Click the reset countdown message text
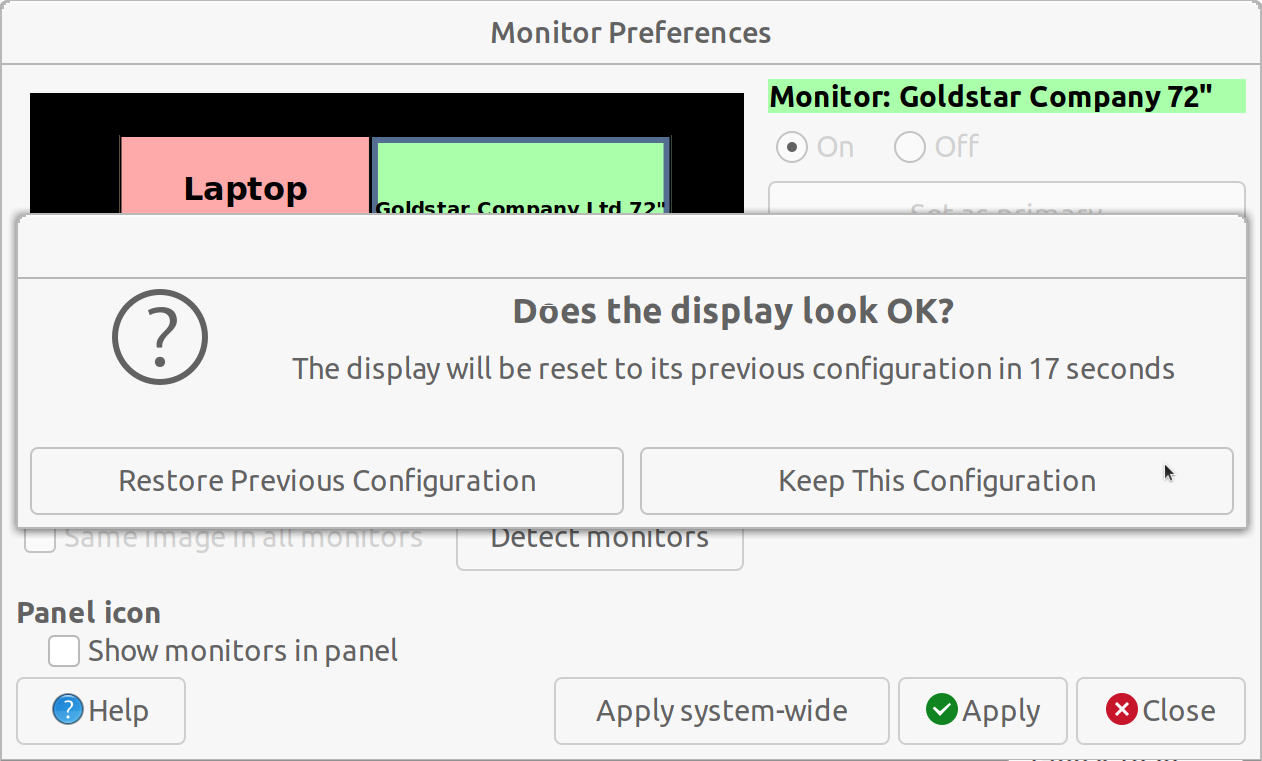The height and width of the screenshot is (761, 1262). pyautogui.click(x=733, y=369)
